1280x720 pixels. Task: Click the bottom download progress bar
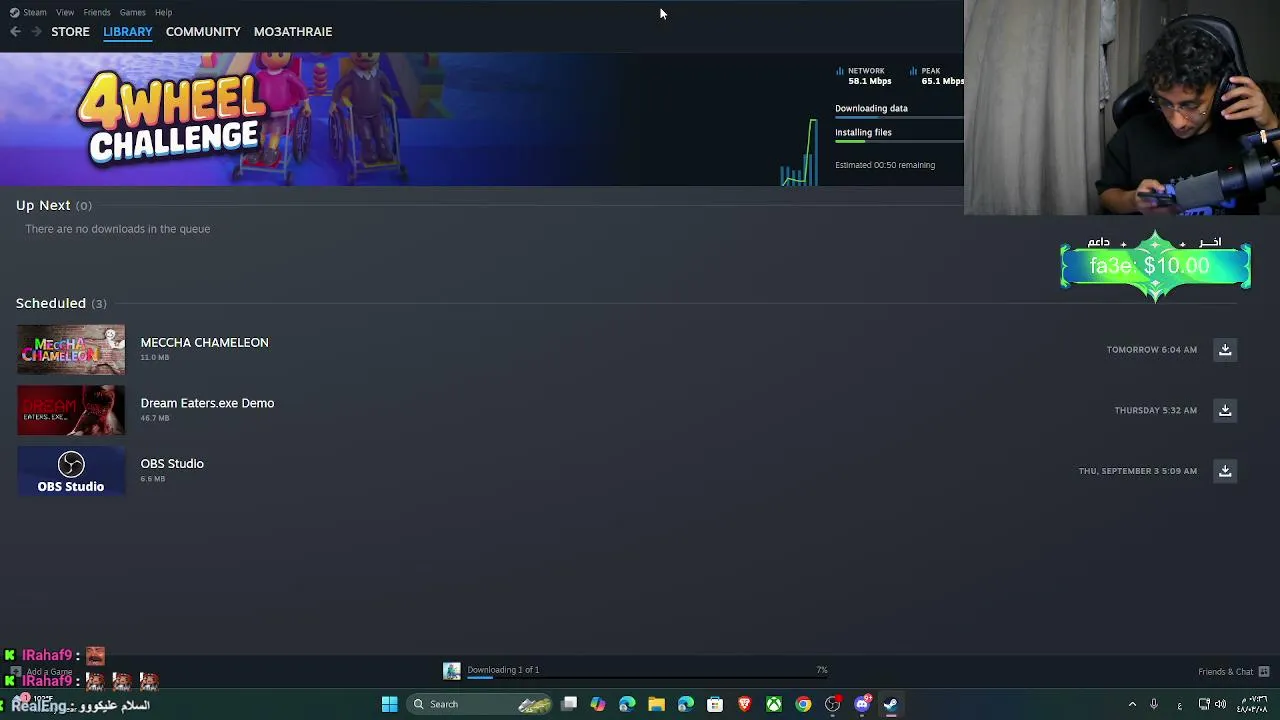647,677
